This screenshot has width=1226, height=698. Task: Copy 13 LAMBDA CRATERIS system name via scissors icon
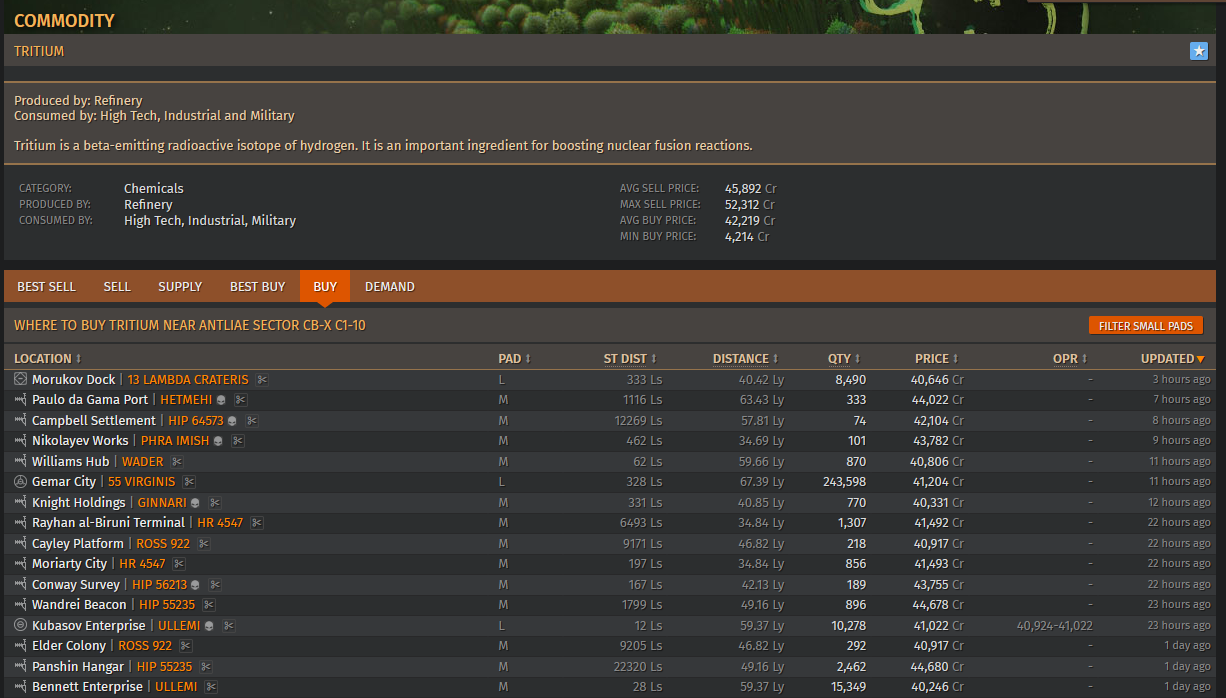click(262, 380)
